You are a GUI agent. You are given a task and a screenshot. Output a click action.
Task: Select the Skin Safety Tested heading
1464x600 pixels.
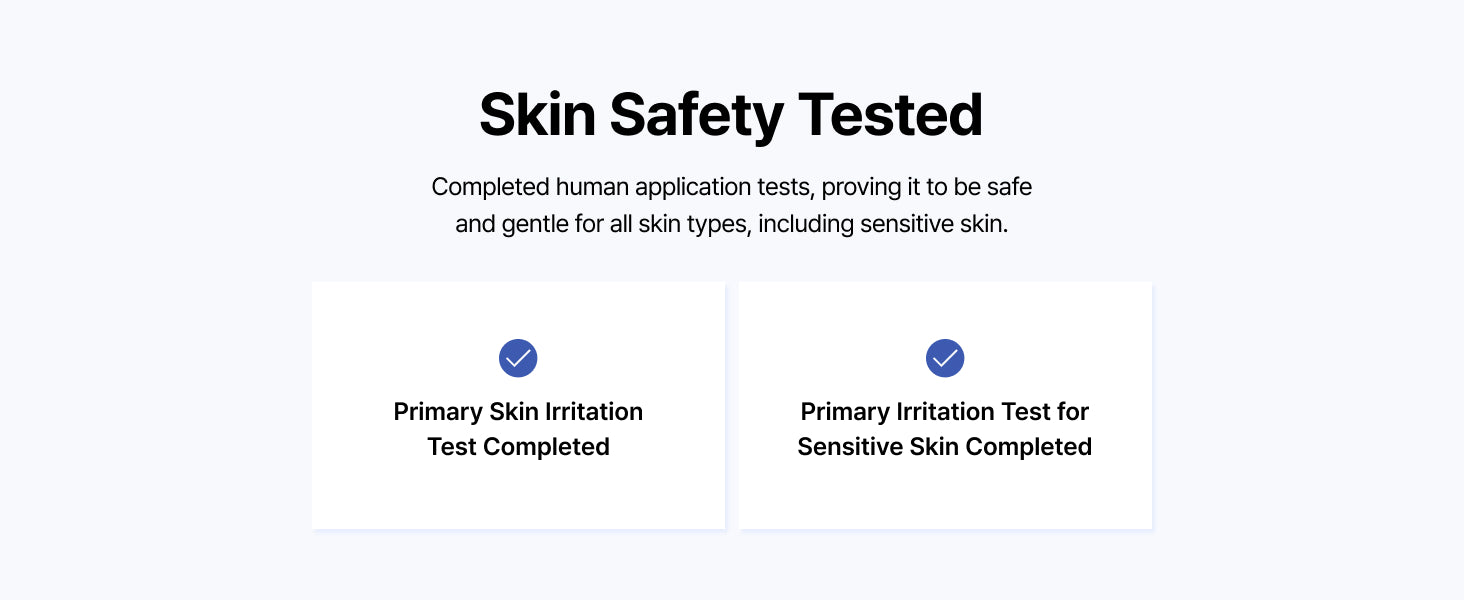[x=731, y=116]
